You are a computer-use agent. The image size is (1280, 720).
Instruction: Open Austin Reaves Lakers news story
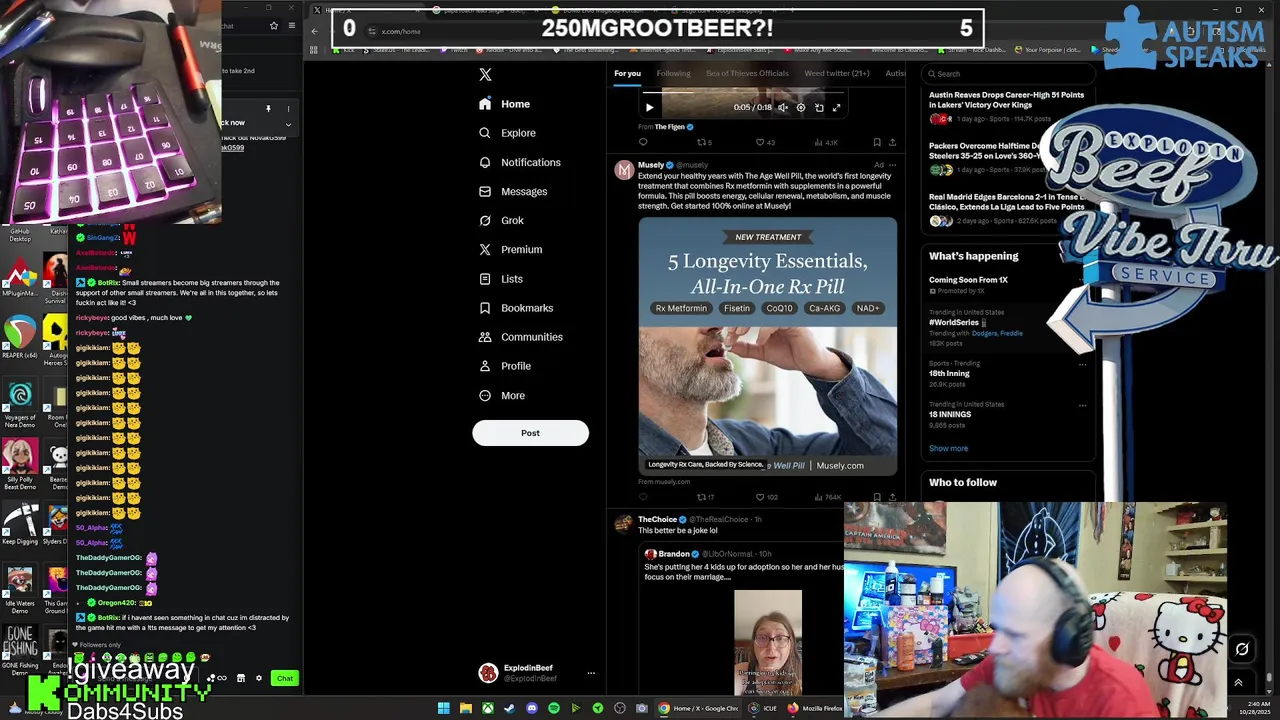coord(1006,100)
